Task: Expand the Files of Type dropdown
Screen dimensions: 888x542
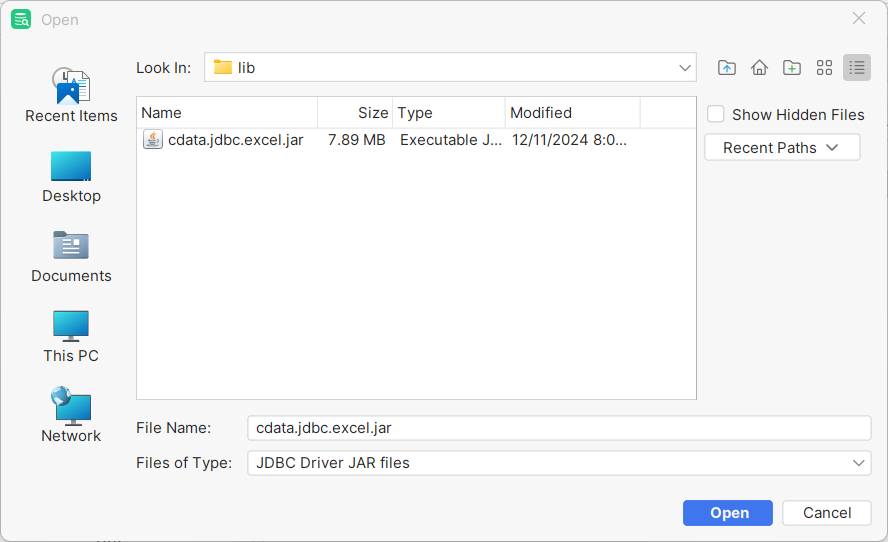Action: pos(859,463)
